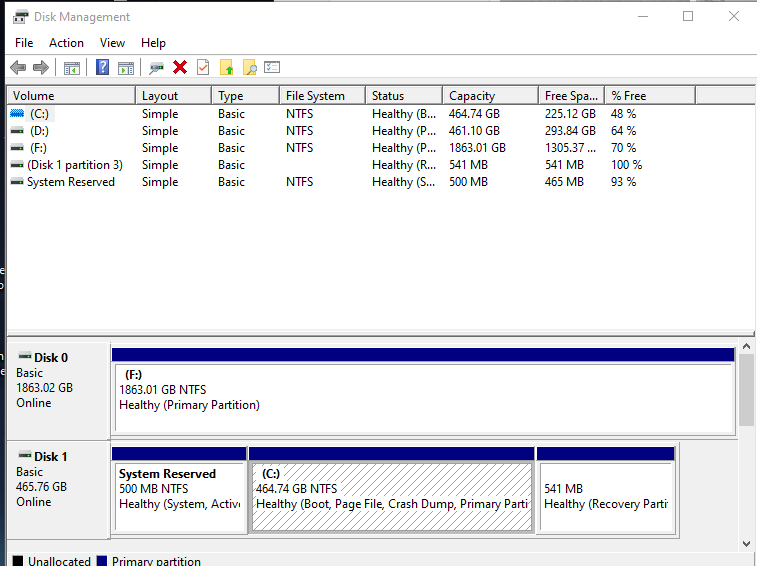Image resolution: width=757 pixels, height=566 pixels.
Task: Sort by the Layout column header
Action: 174,96
